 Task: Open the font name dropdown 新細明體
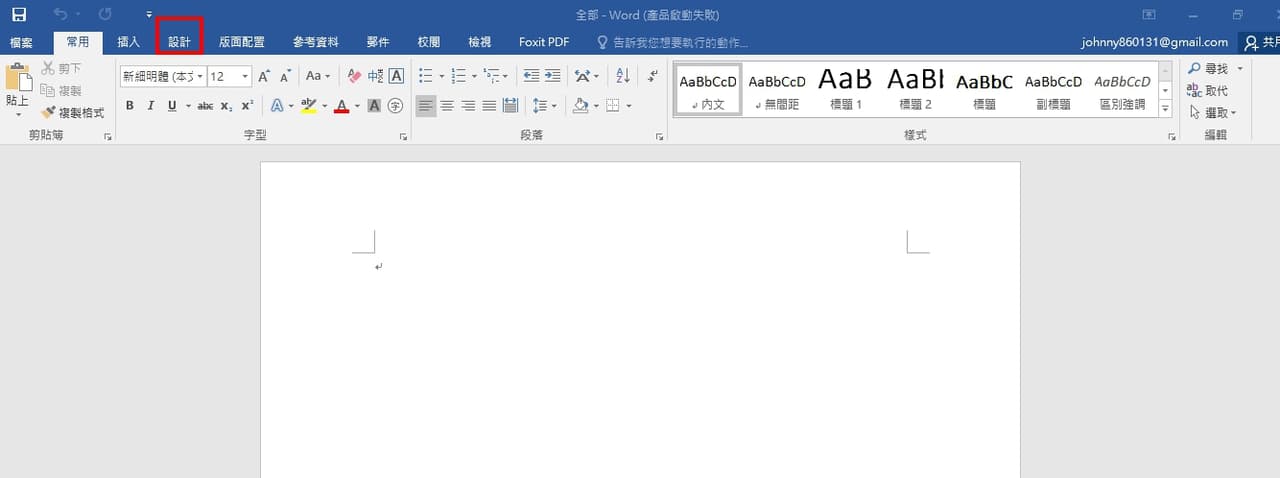coord(163,76)
